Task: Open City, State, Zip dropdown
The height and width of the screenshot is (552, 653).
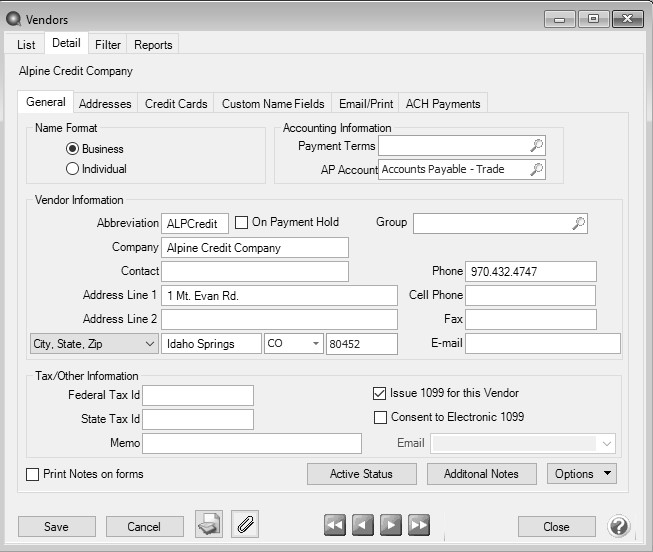Action: (94, 344)
